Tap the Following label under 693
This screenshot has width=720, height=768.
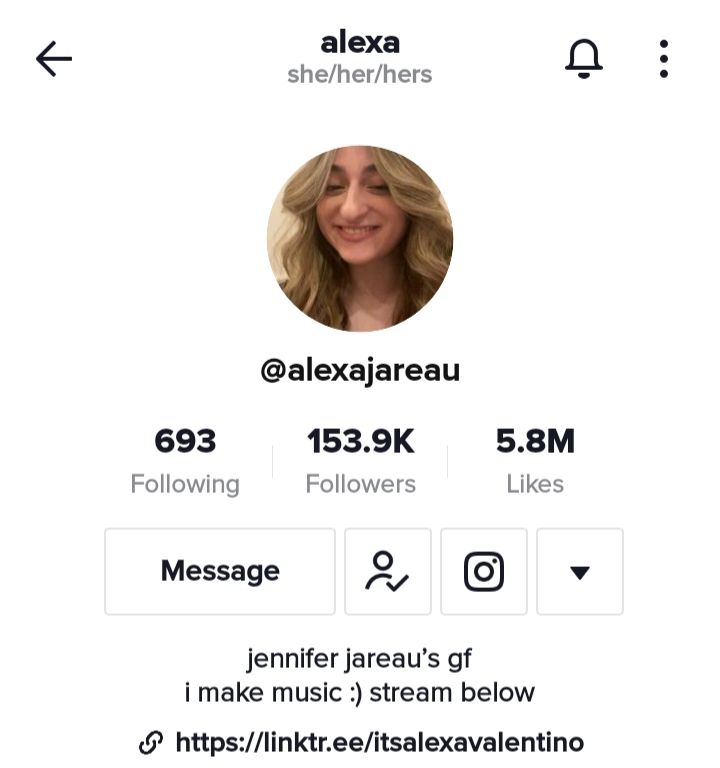[x=185, y=484]
